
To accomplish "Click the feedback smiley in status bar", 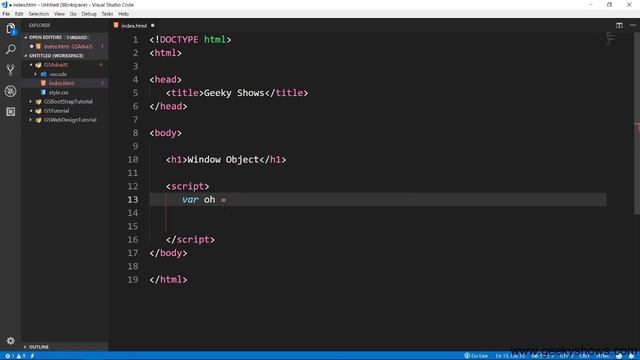I will coord(619,356).
